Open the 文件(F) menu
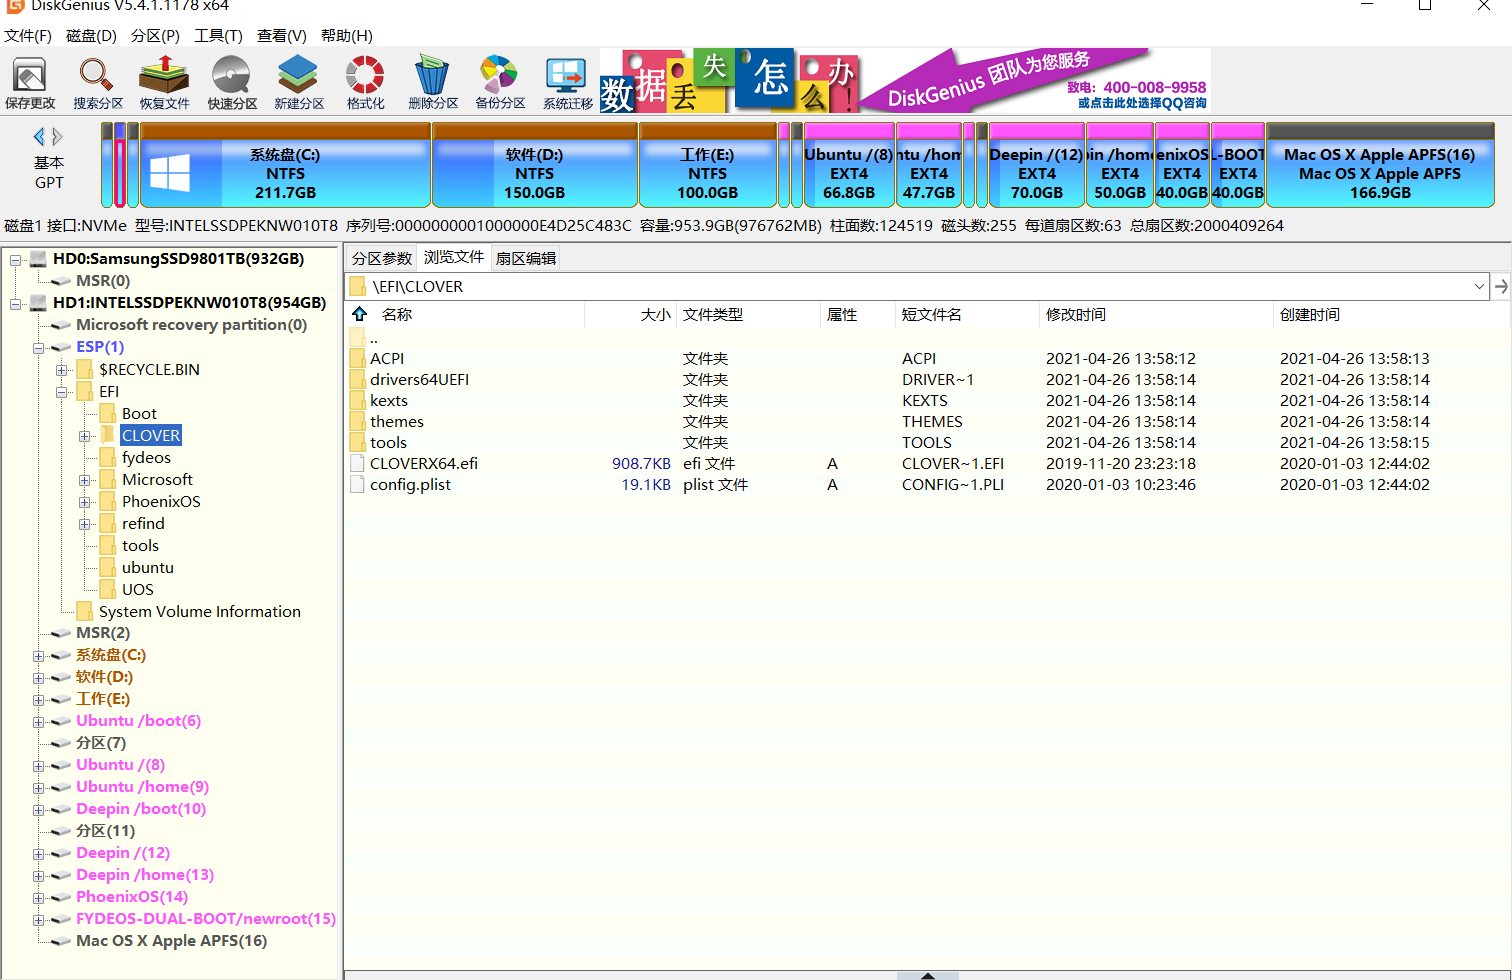Image resolution: width=1512 pixels, height=980 pixels. 28,36
